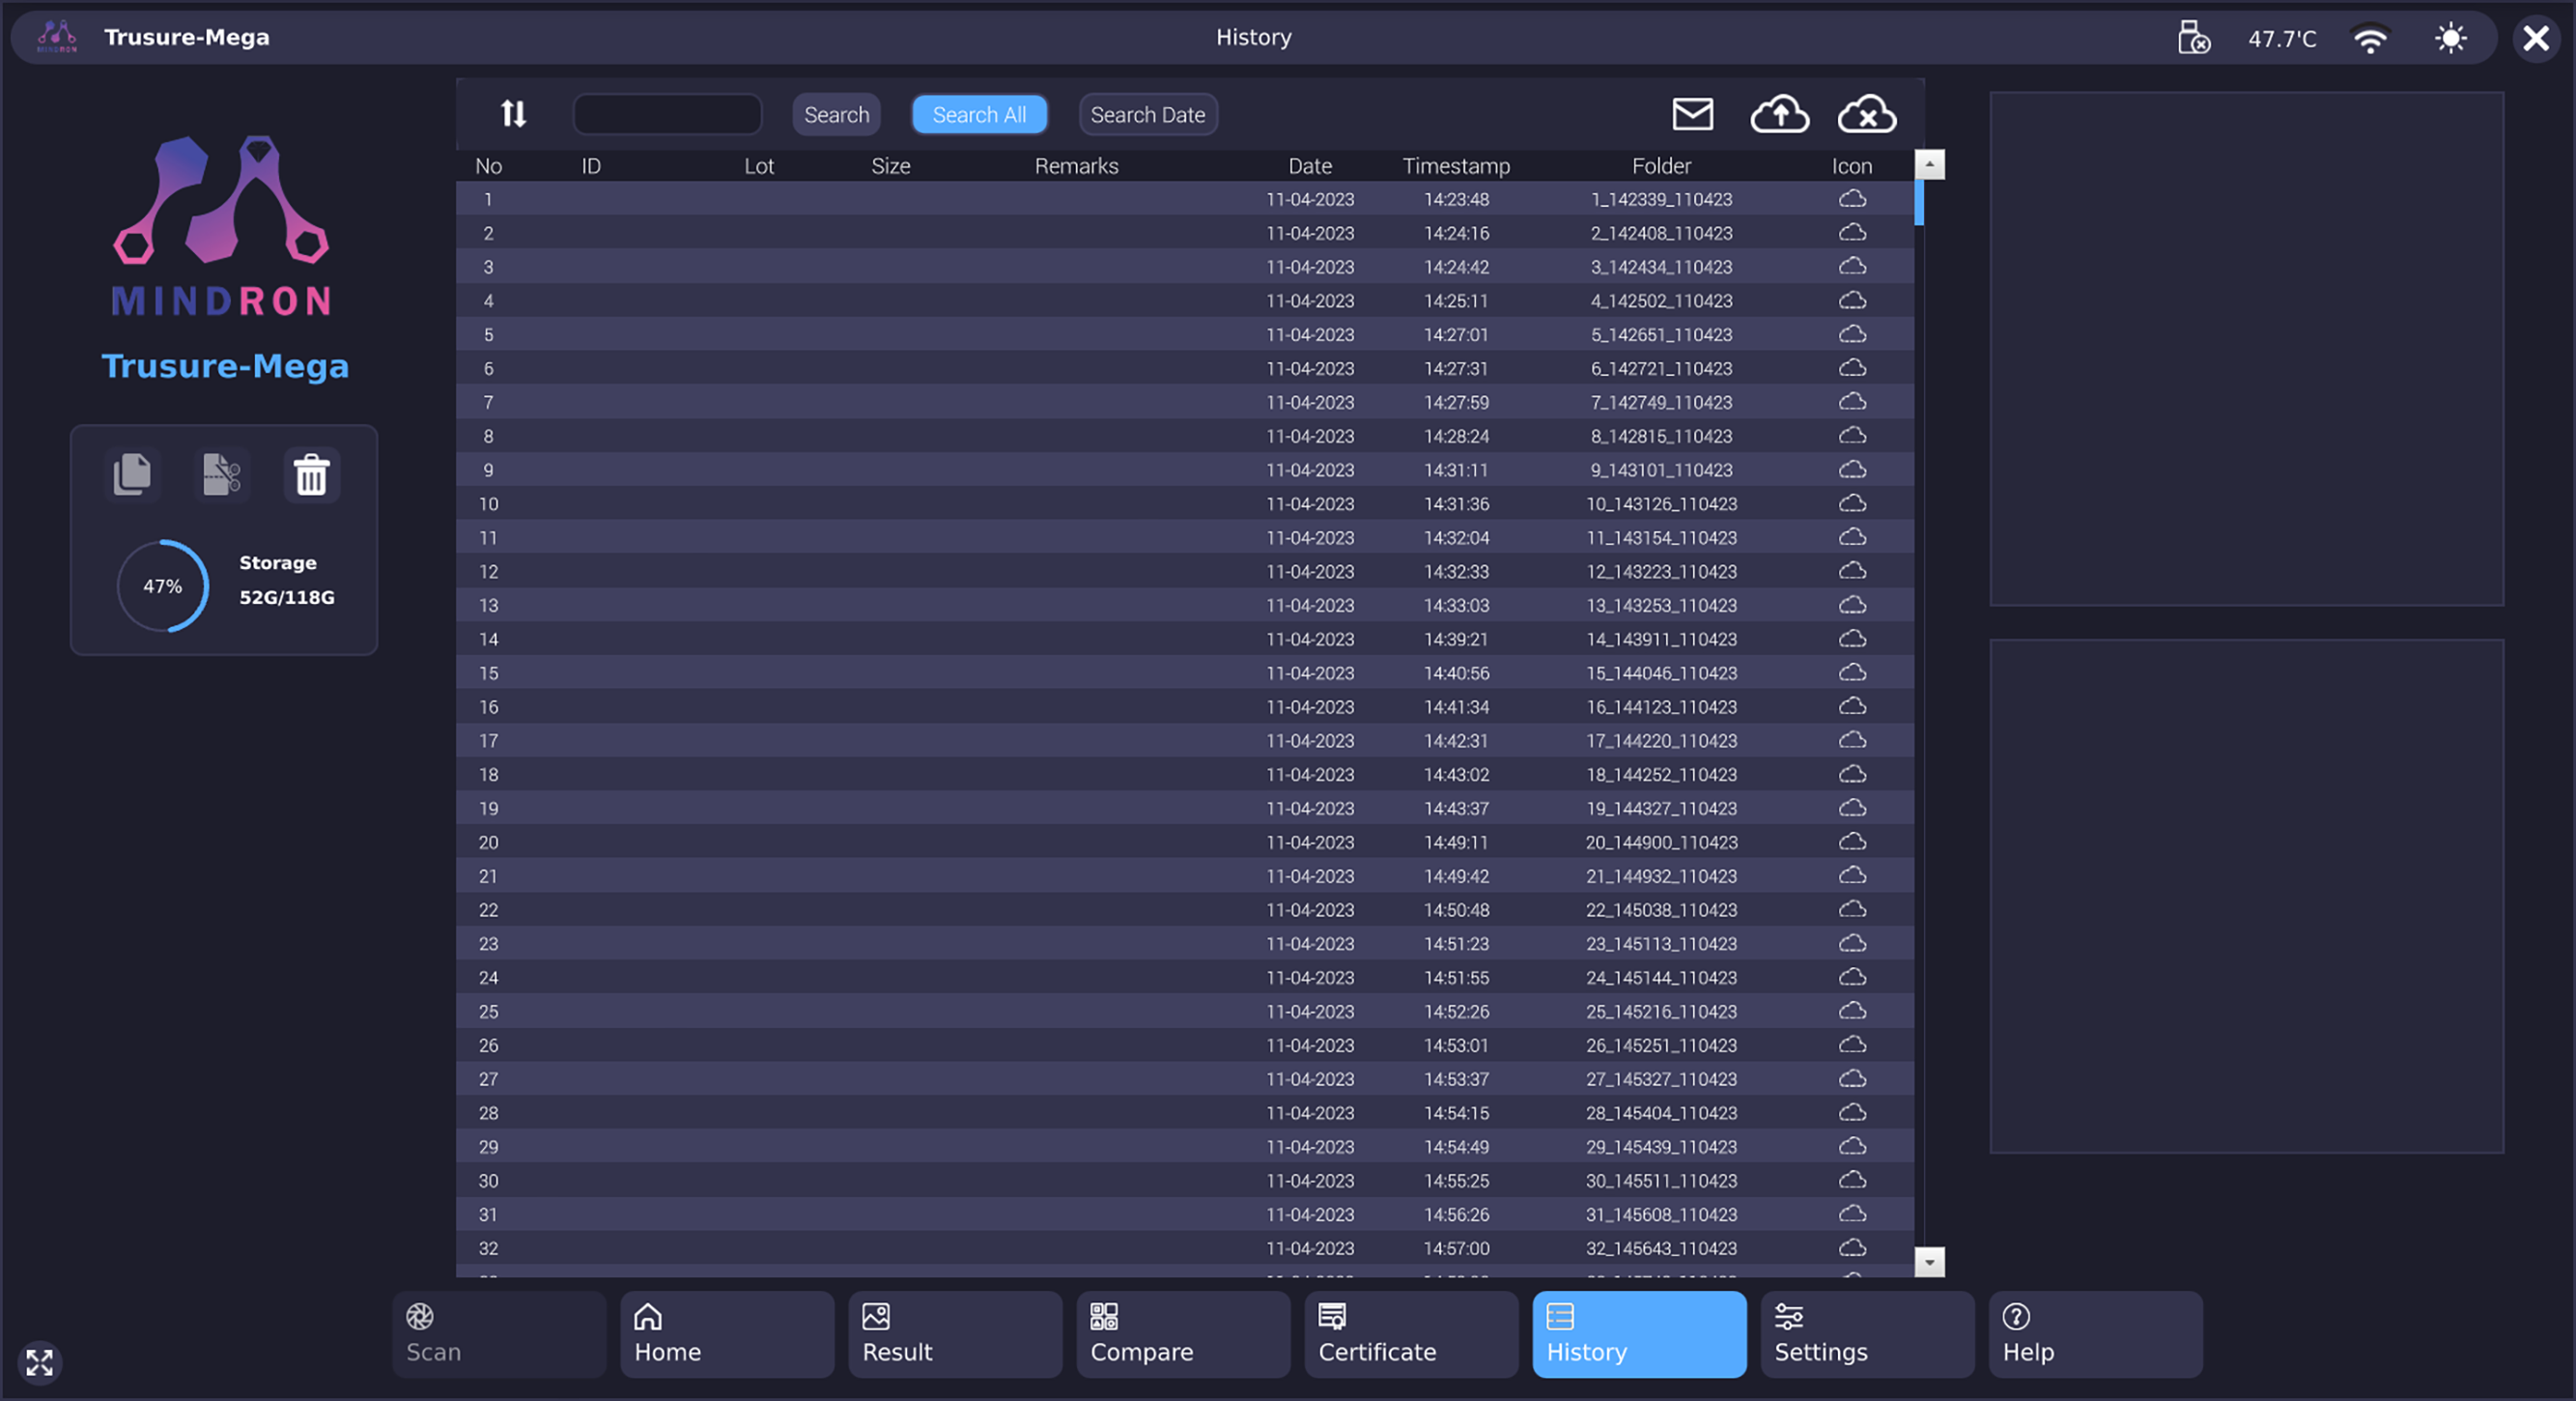2576x1401 pixels.
Task: Click the scrollbar down arrow
Action: click(x=1929, y=1261)
